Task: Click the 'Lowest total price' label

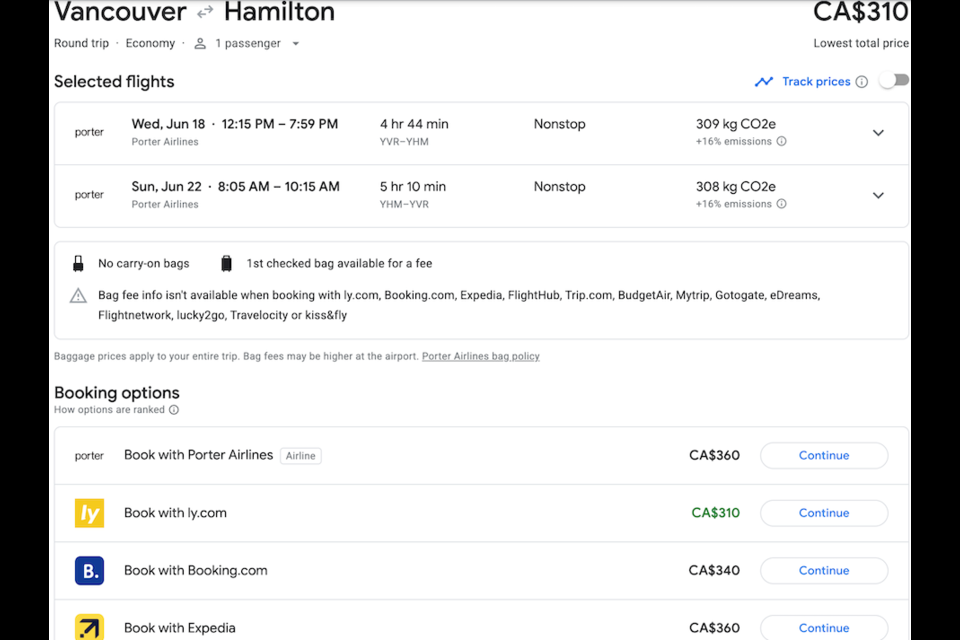Action: point(861,43)
